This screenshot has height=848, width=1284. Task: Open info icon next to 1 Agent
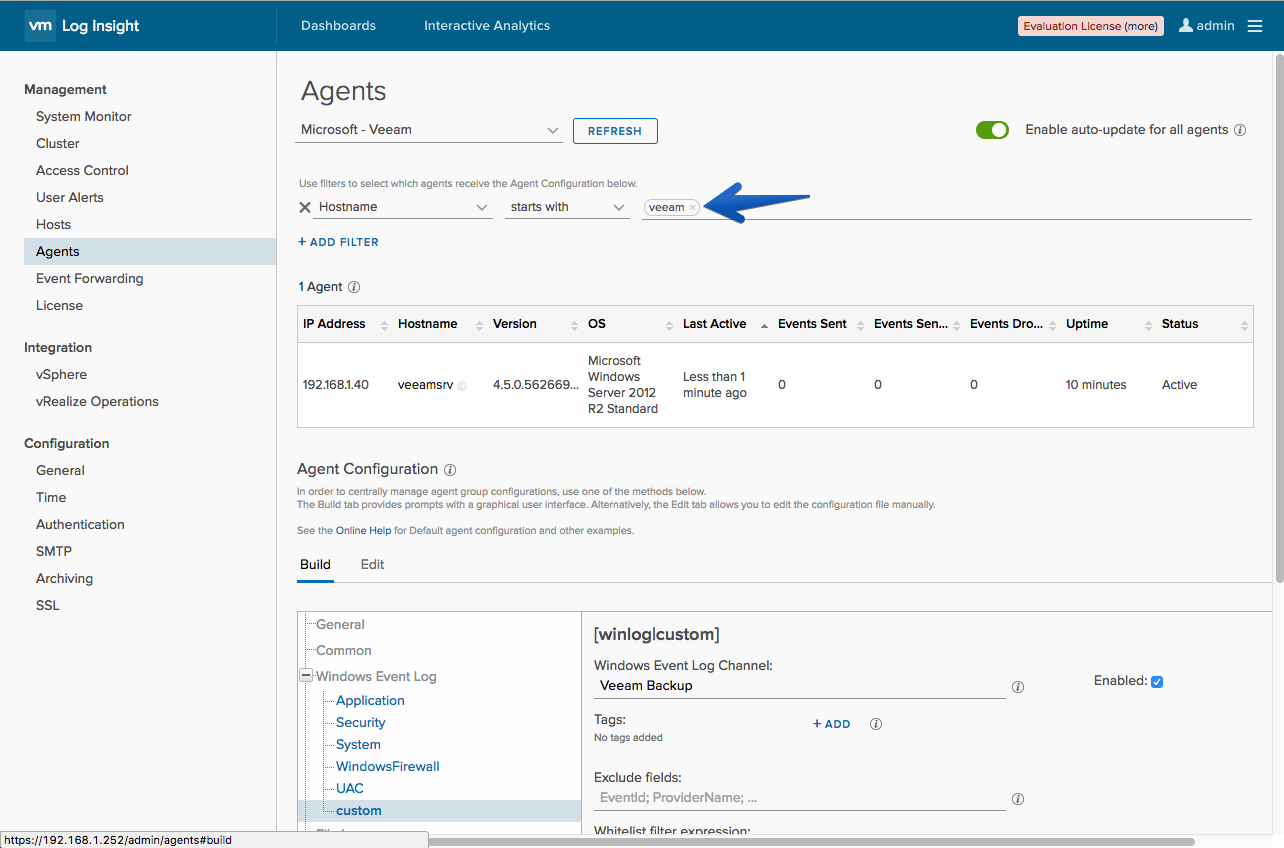pyautogui.click(x=354, y=287)
